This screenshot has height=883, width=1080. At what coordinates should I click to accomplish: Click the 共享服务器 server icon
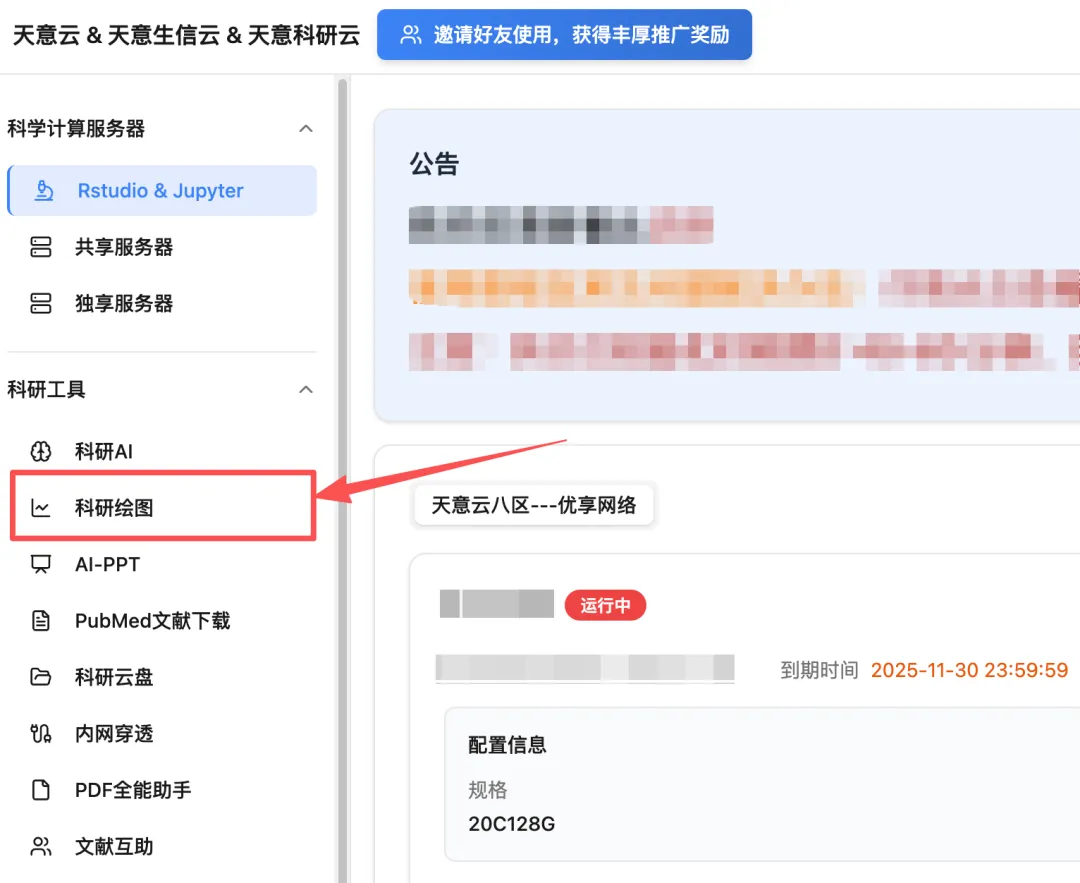42,247
